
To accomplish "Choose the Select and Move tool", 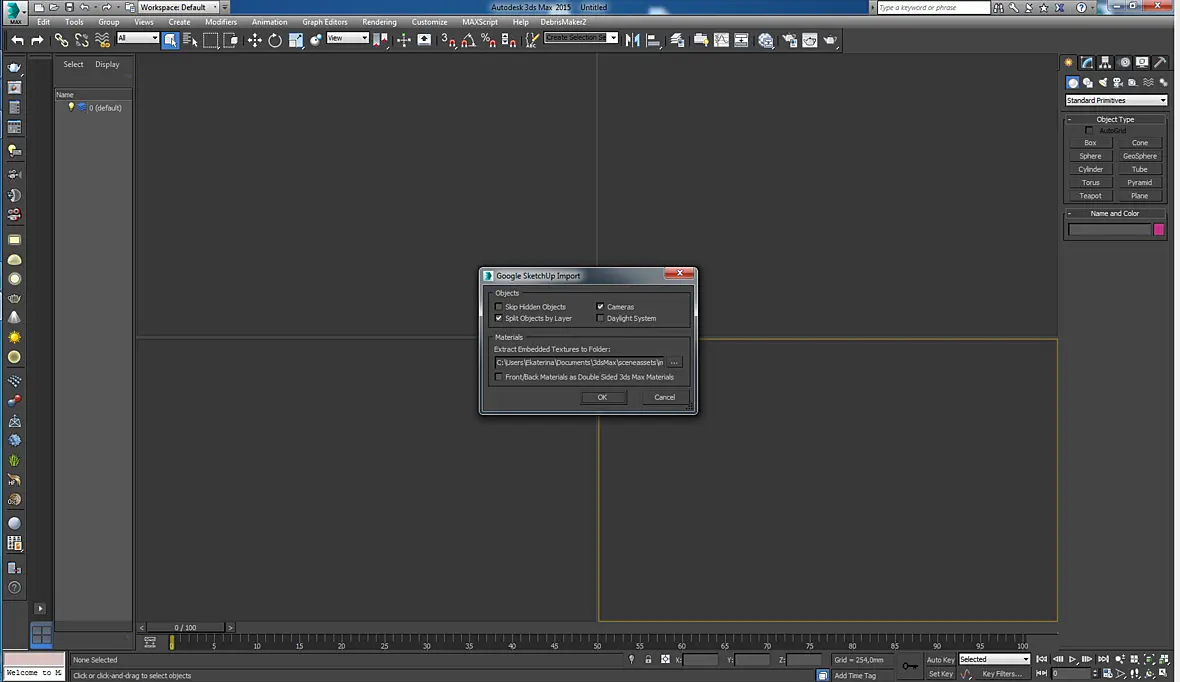I will pos(254,41).
